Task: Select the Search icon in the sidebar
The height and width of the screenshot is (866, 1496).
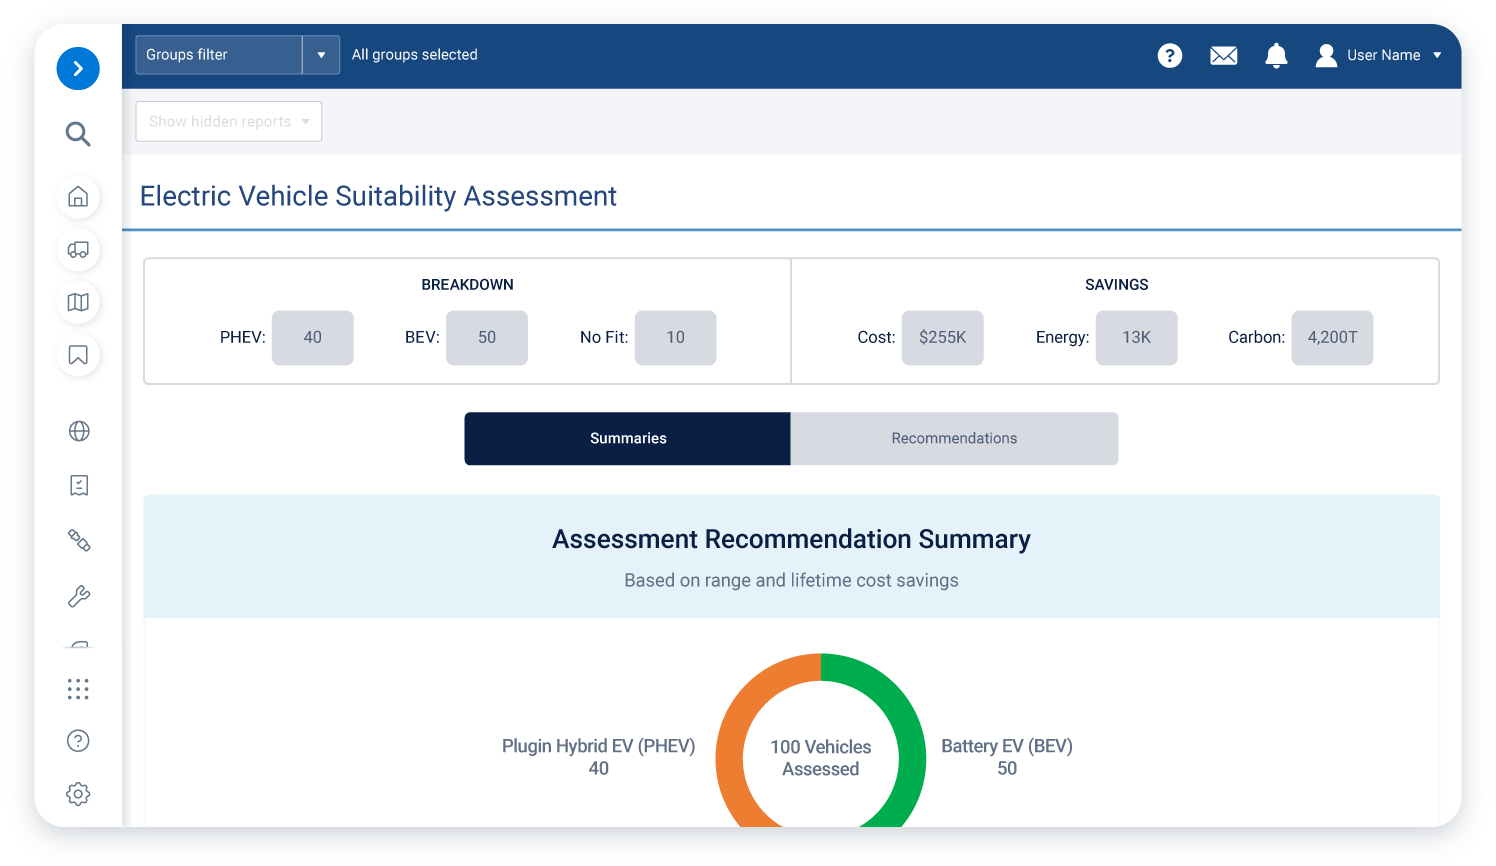Action: click(78, 133)
